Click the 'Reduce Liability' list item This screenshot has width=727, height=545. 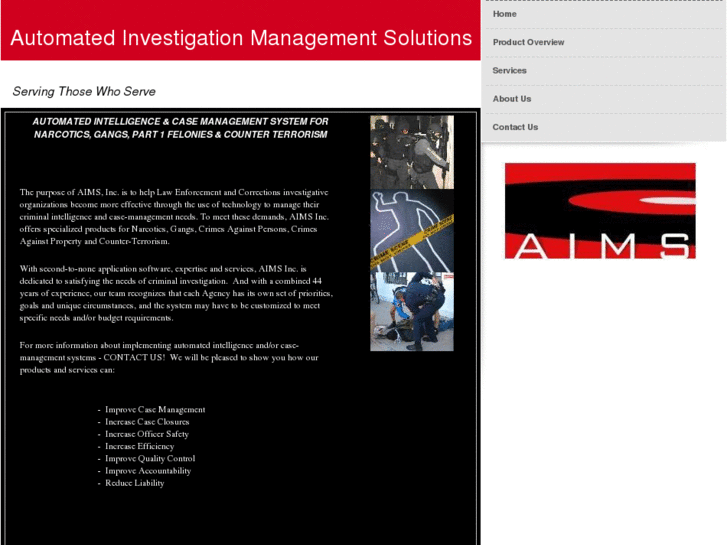pyautogui.click(x=134, y=483)
